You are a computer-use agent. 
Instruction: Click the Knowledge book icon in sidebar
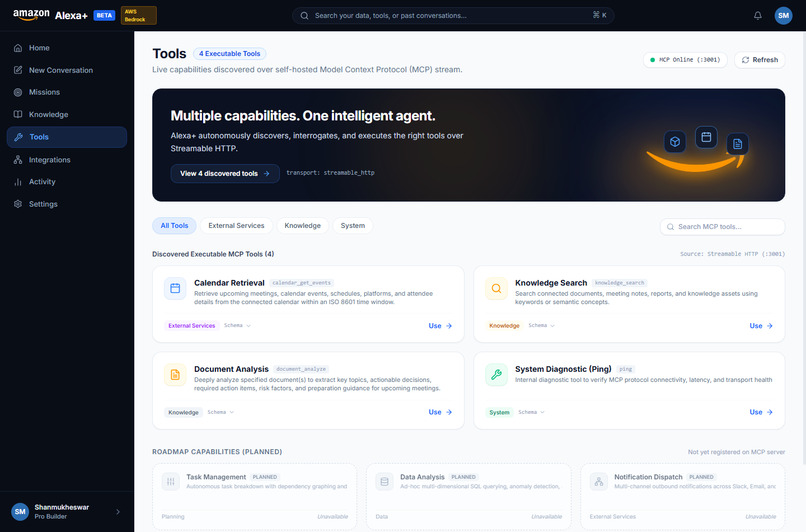click(18, 114)
